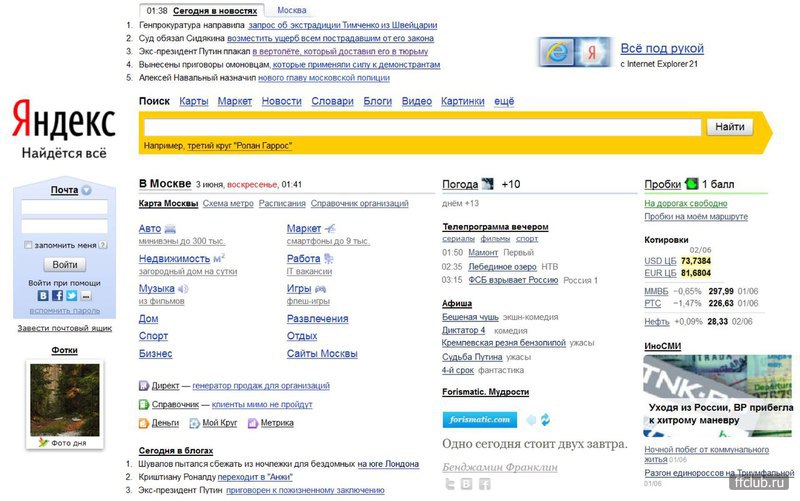800x501 pixels.
Task: Click the Метрика icon
Action: pos(253,423)
